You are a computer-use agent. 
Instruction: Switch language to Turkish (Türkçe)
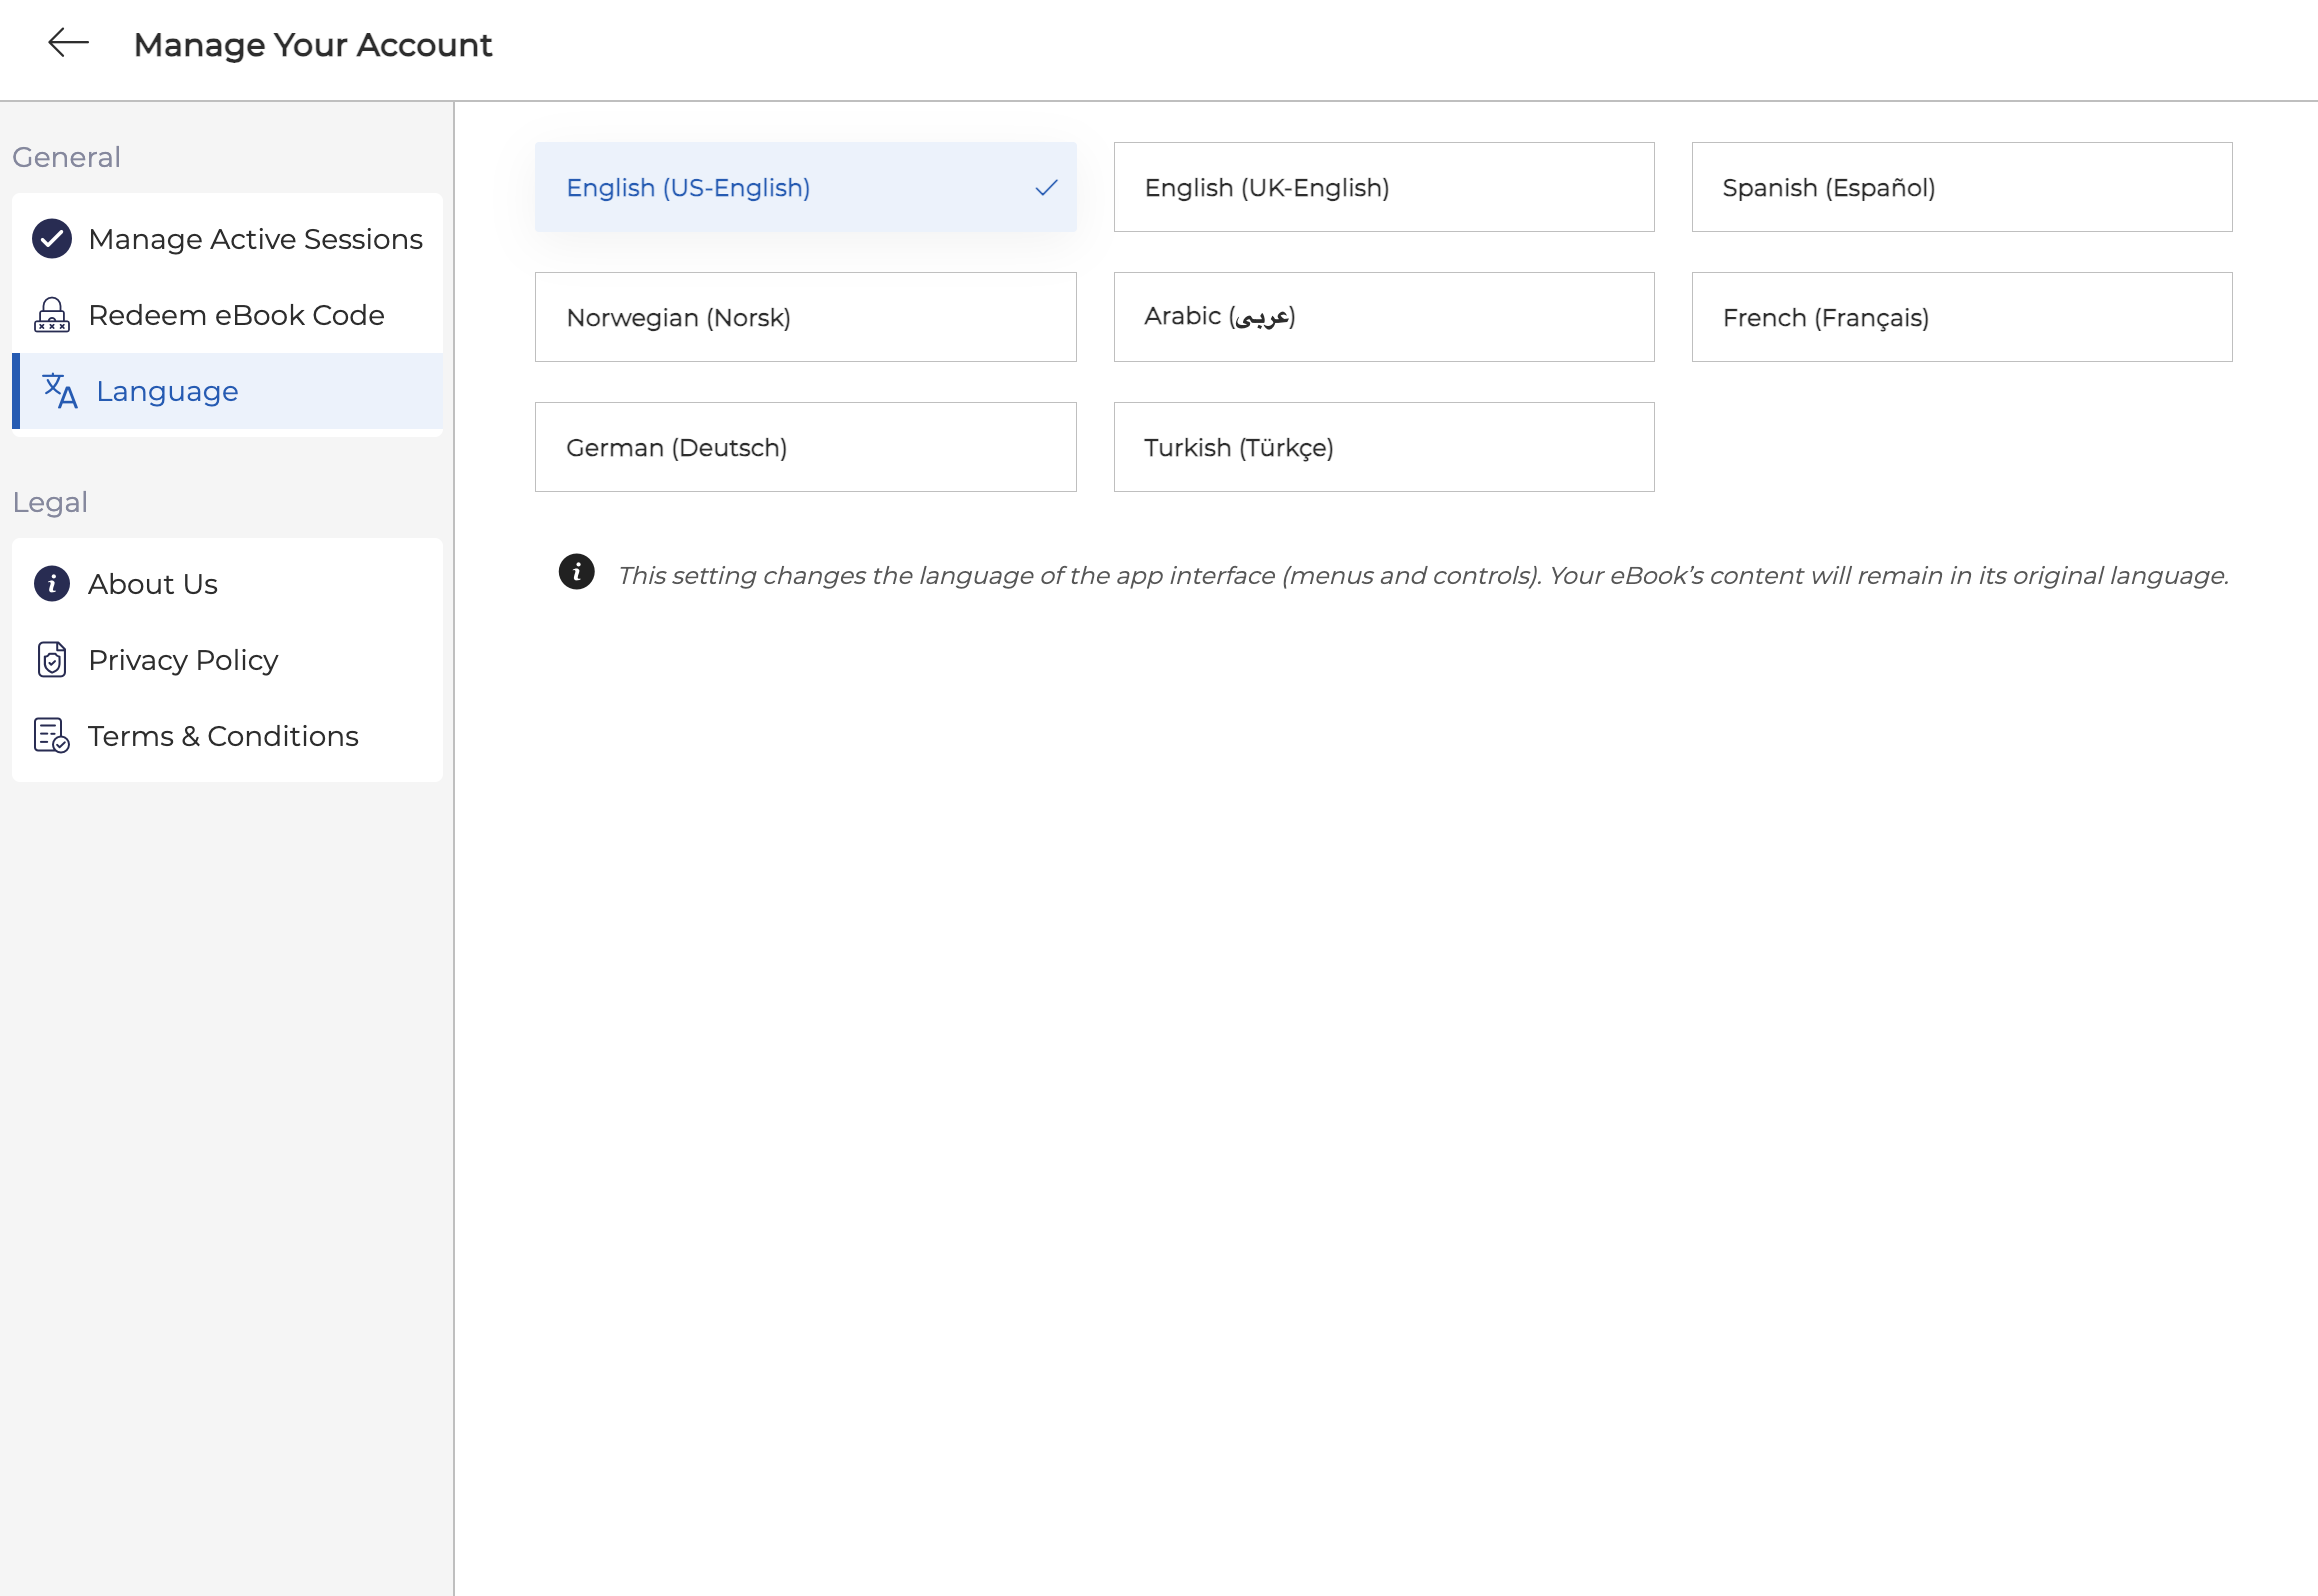[1383, 447]
